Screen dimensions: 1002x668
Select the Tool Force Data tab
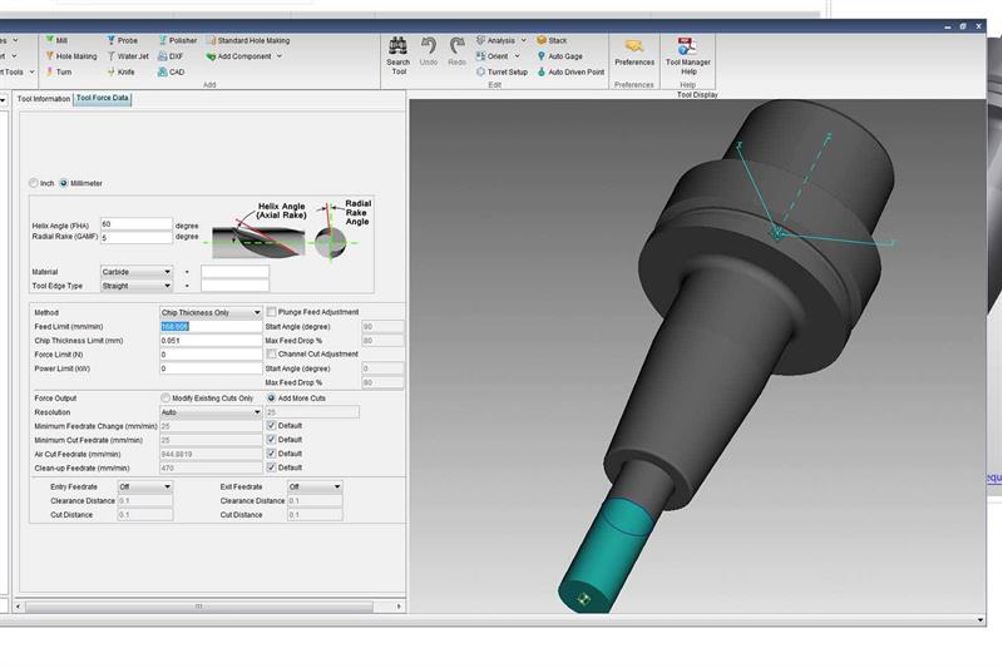click(x=102, y=98)
